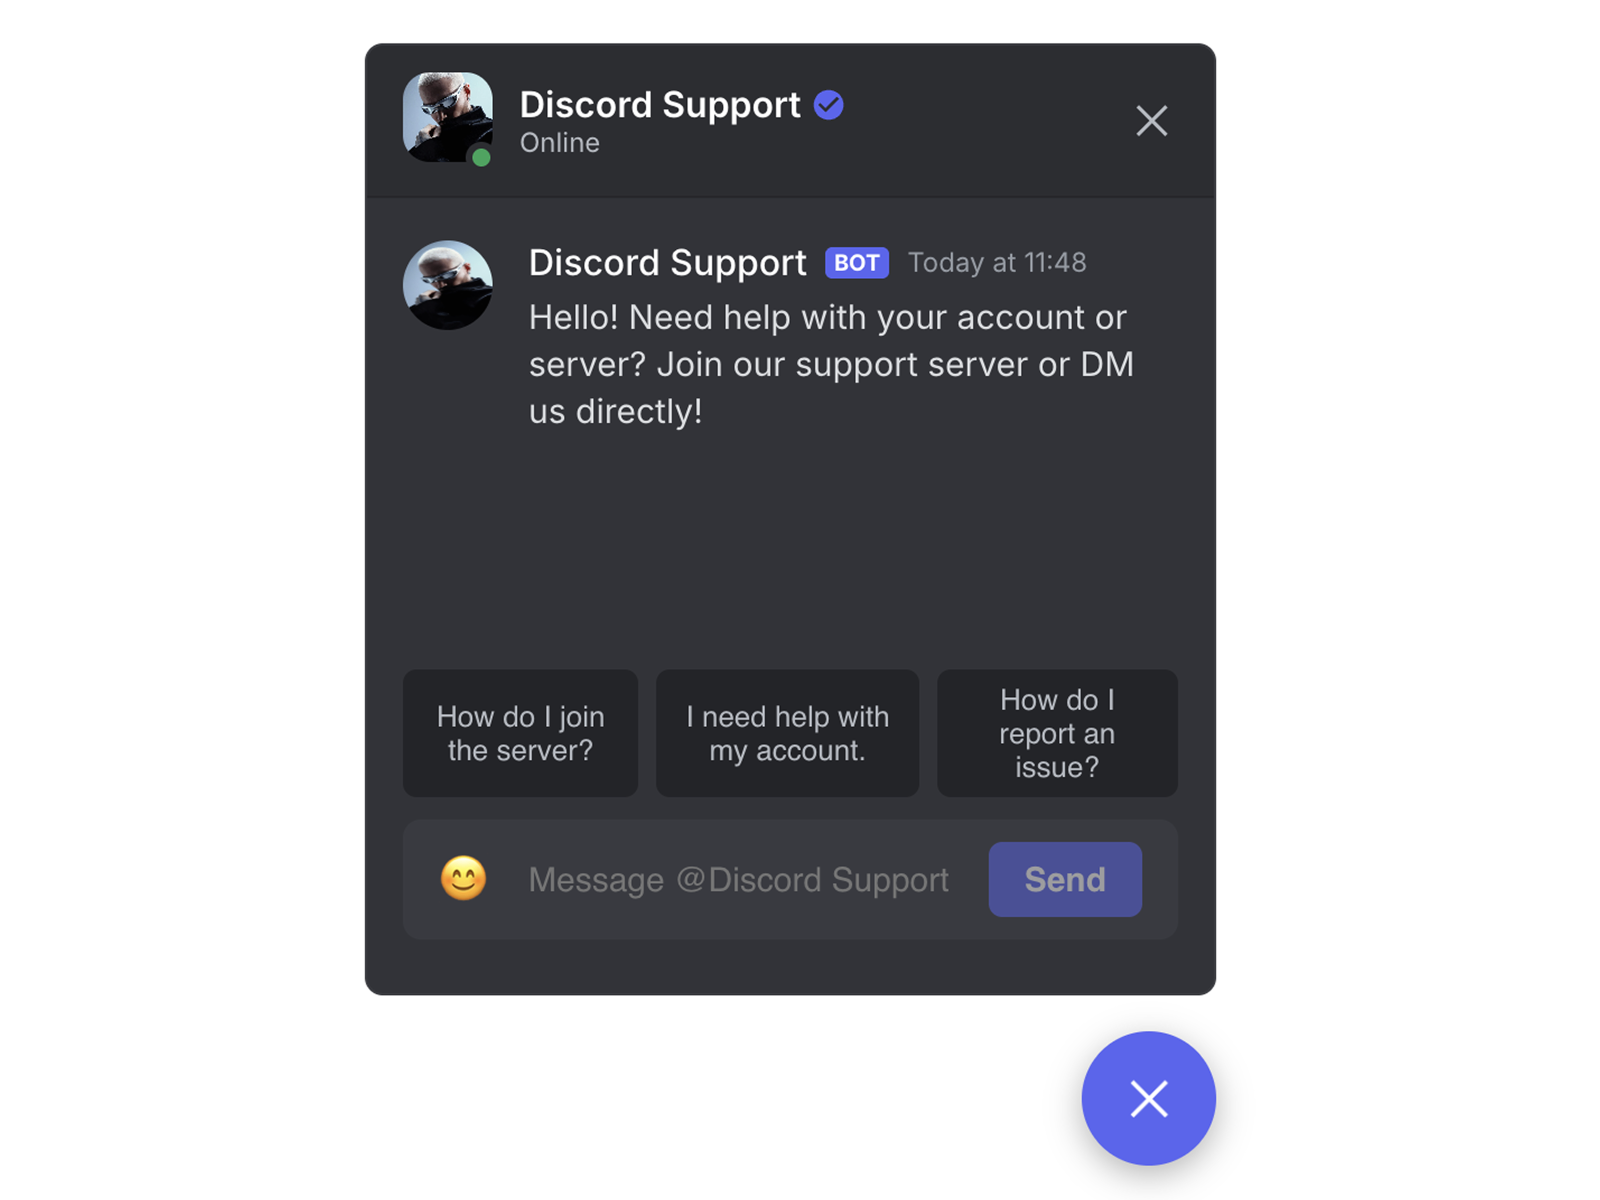This screenshot has width=1600, height=1200.
Task: Choose "How do I join the server?" reply
Action: tap(520, 733)
